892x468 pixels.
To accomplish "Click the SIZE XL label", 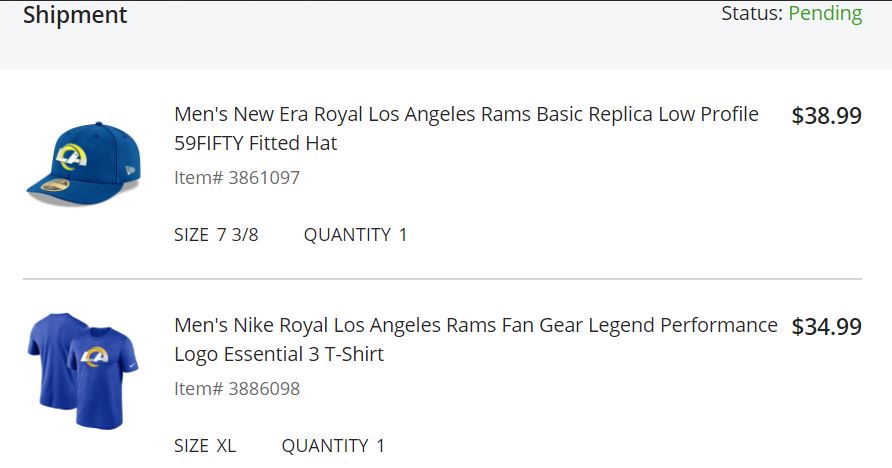I will click(x=205, y=445).
